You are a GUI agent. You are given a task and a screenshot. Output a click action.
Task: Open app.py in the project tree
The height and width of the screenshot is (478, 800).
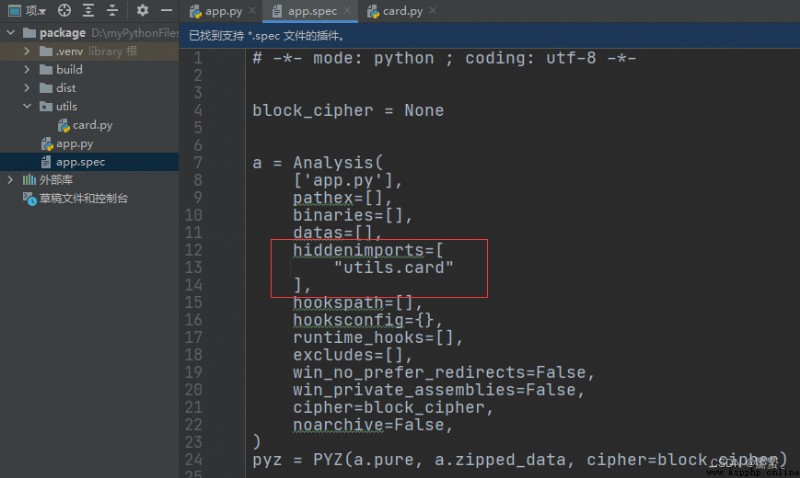coord(89,144)
